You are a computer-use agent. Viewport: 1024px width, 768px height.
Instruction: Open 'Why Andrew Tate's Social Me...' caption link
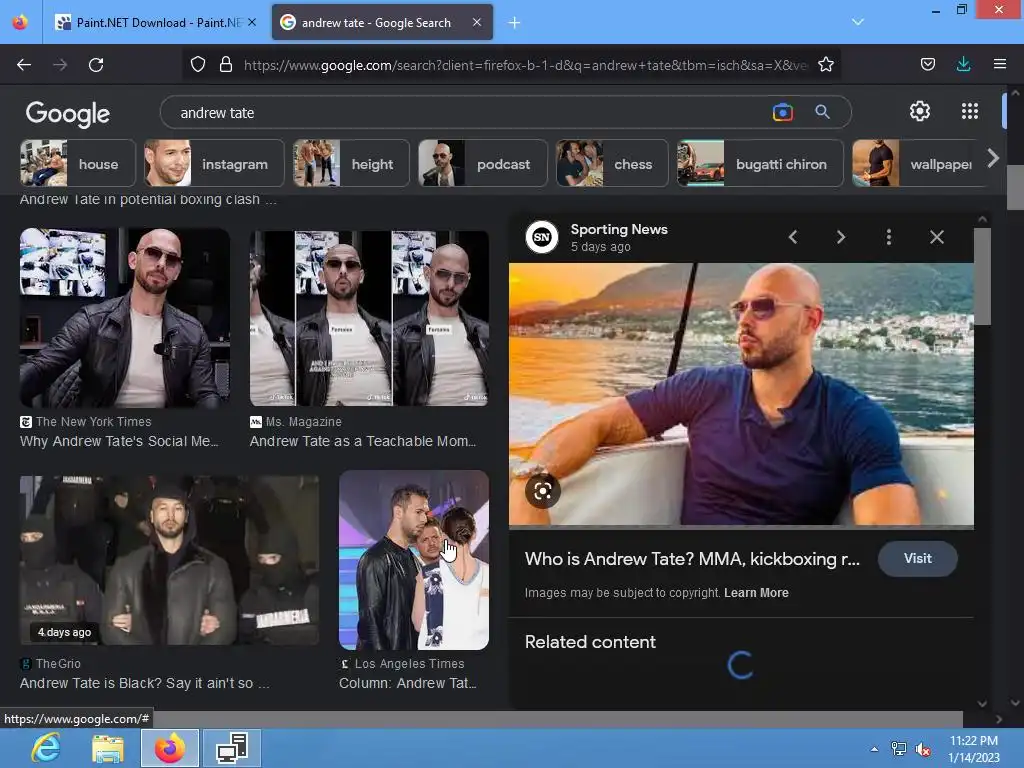(x=119, y=441)
